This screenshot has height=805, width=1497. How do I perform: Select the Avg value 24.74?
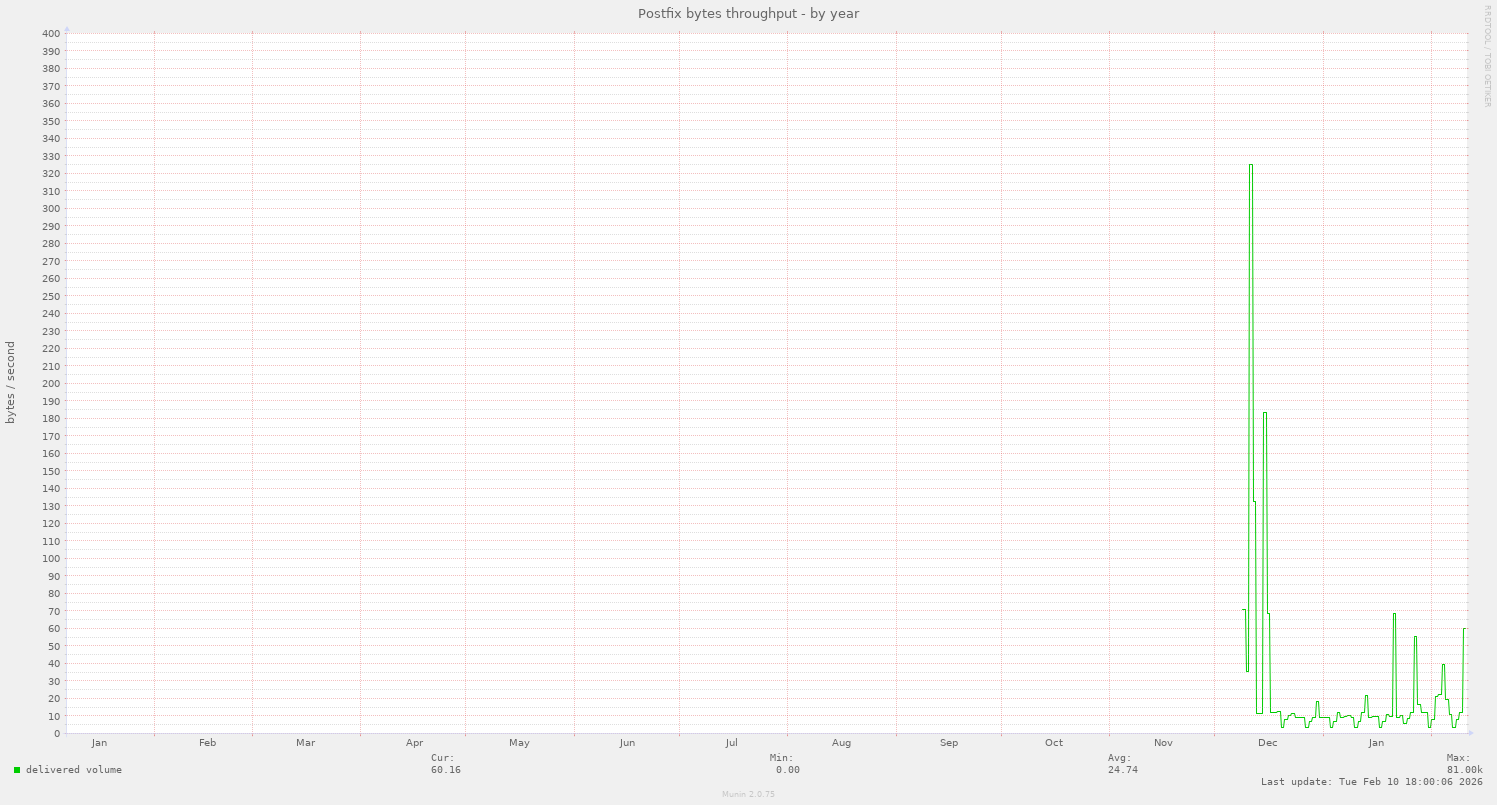(x=1120, y=770)
